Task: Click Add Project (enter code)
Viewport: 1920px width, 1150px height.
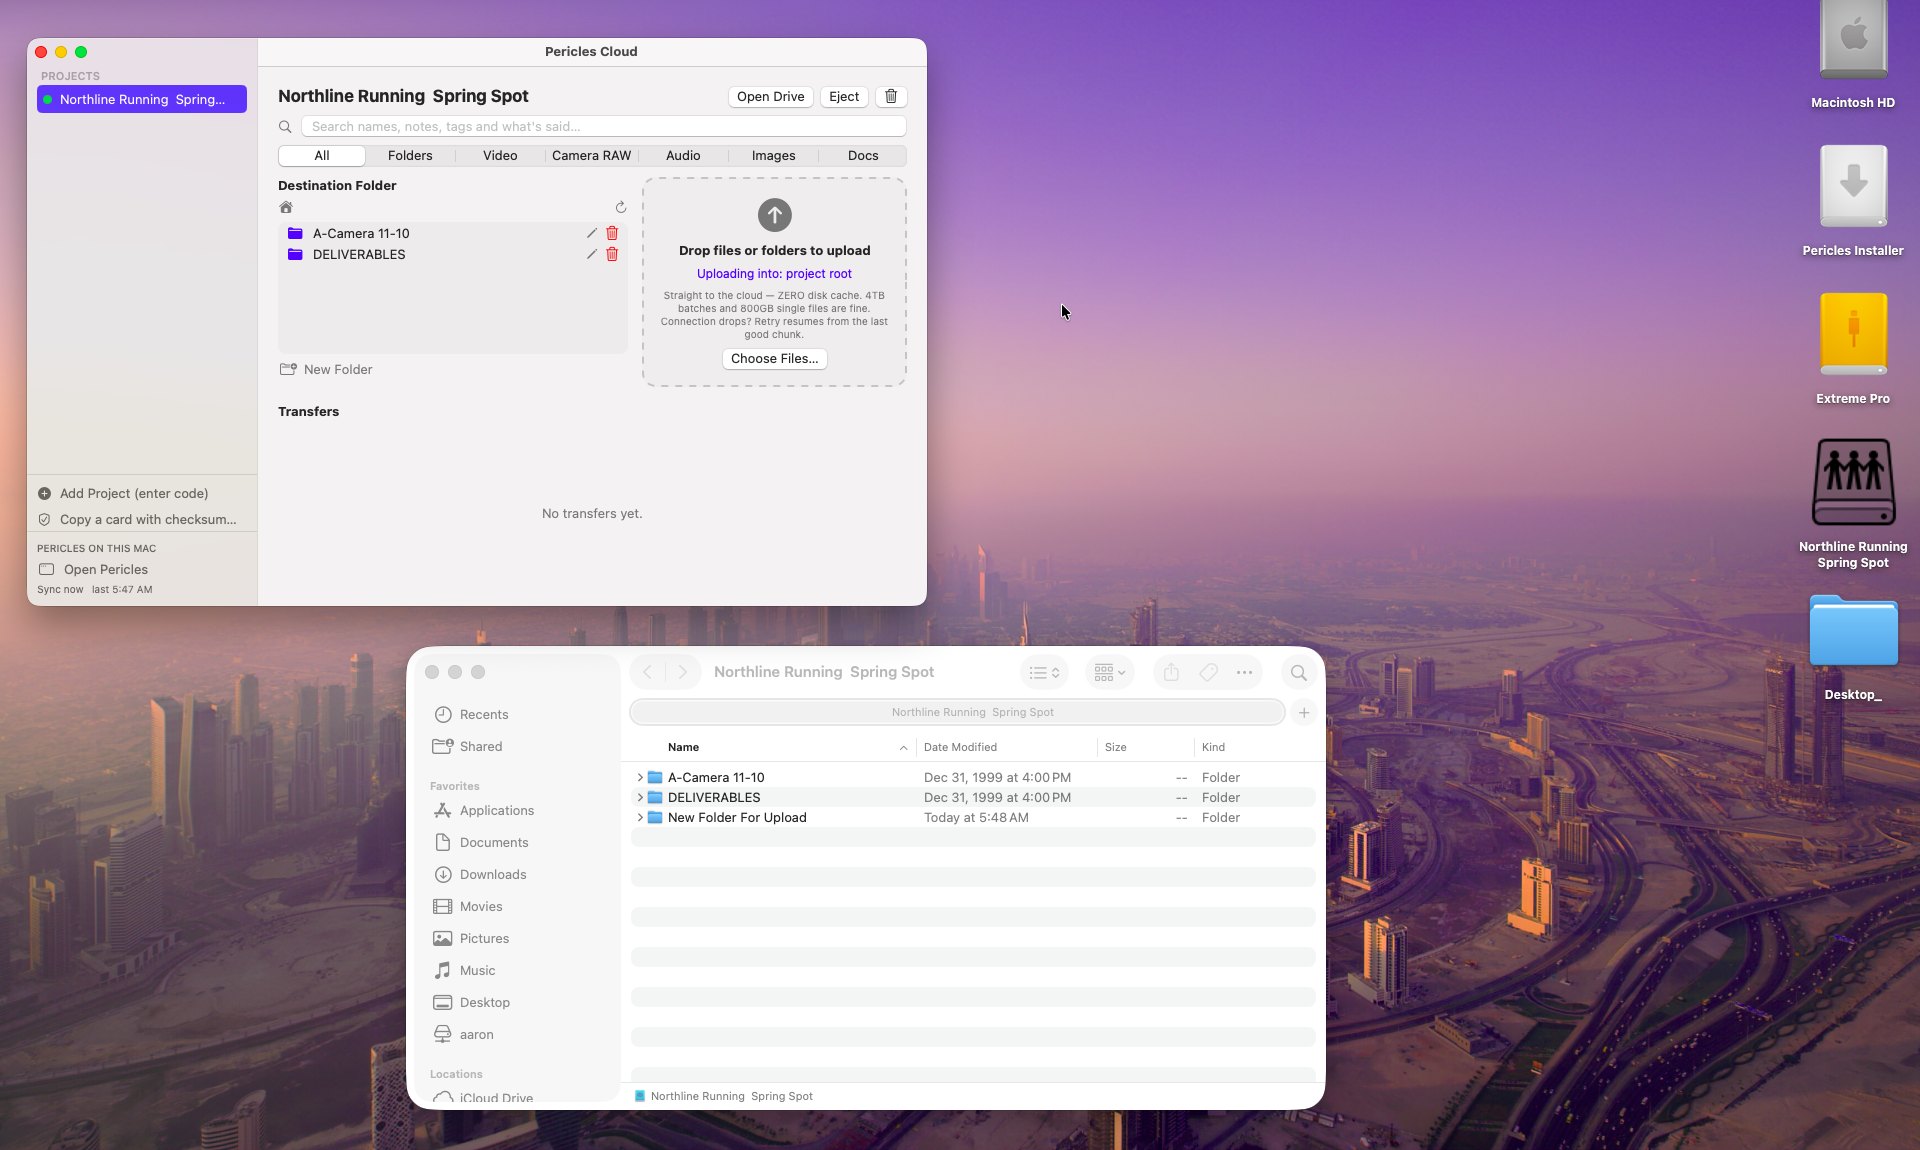Action: coord(124,494)
